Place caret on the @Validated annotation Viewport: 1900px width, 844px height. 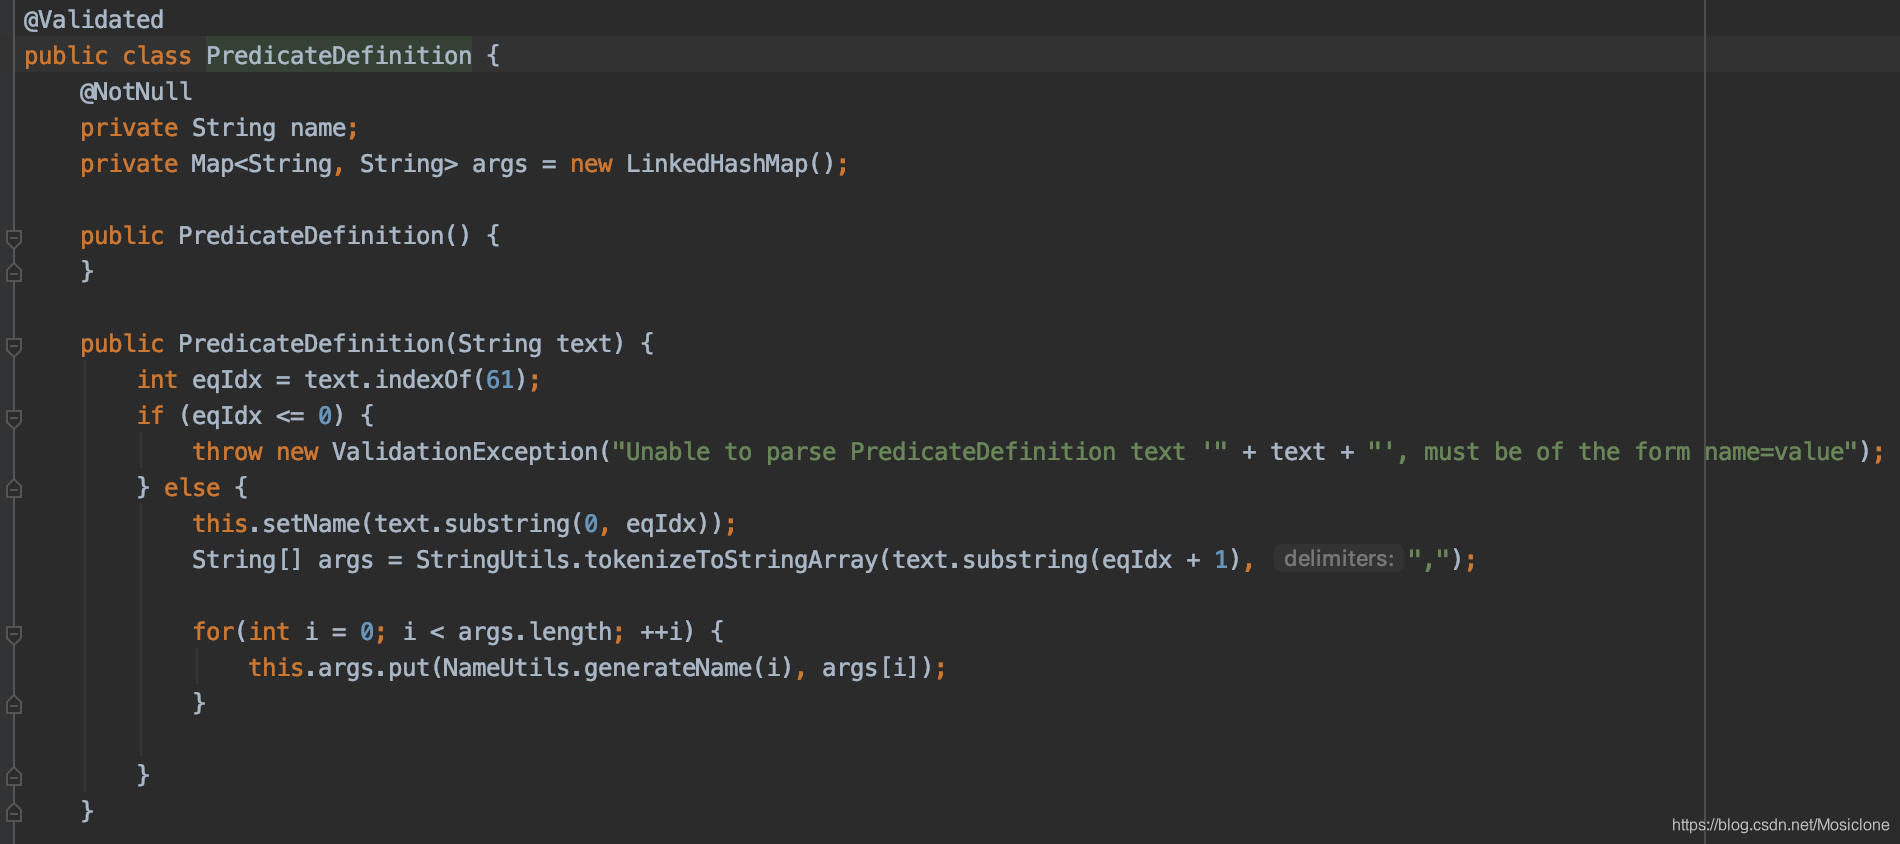tap(94, 19)
